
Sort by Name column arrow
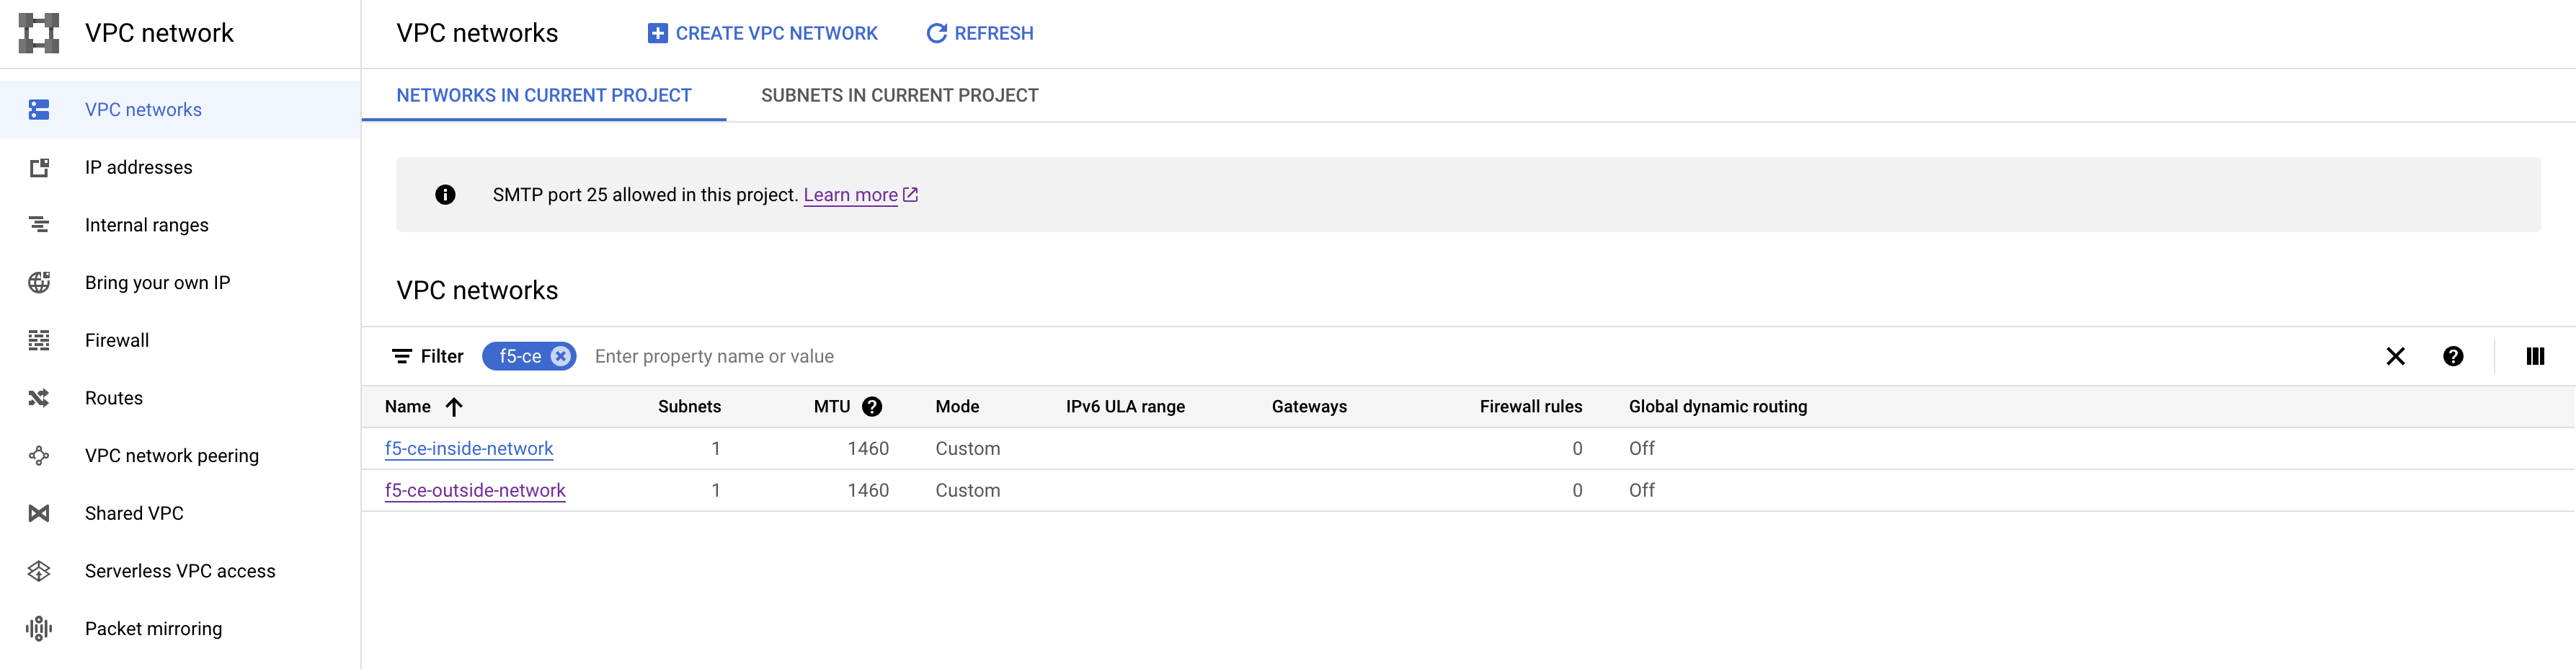(x=454, y=407)
